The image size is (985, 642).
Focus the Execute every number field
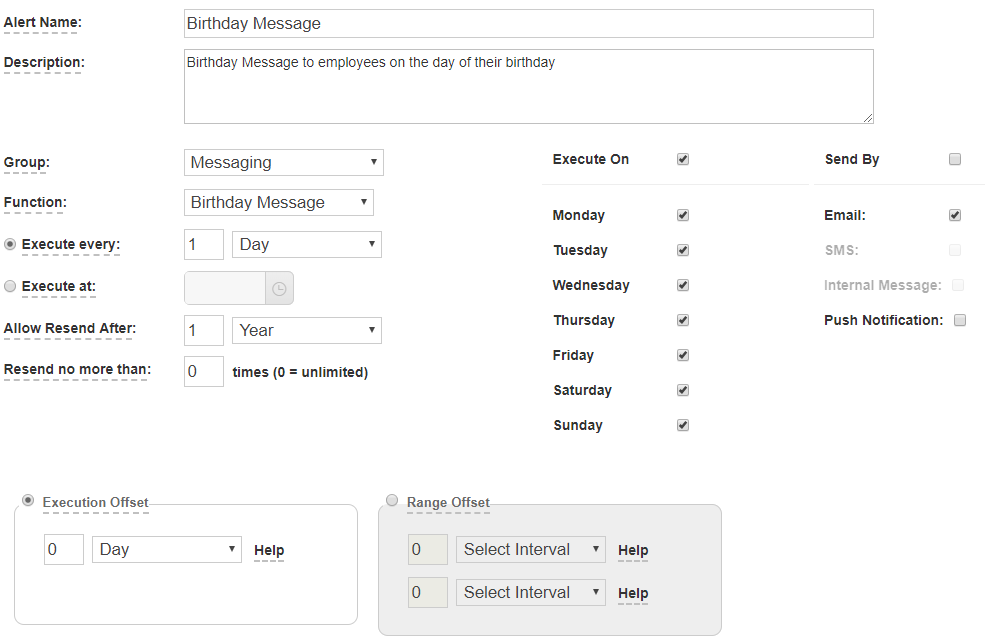click(204, 244)
